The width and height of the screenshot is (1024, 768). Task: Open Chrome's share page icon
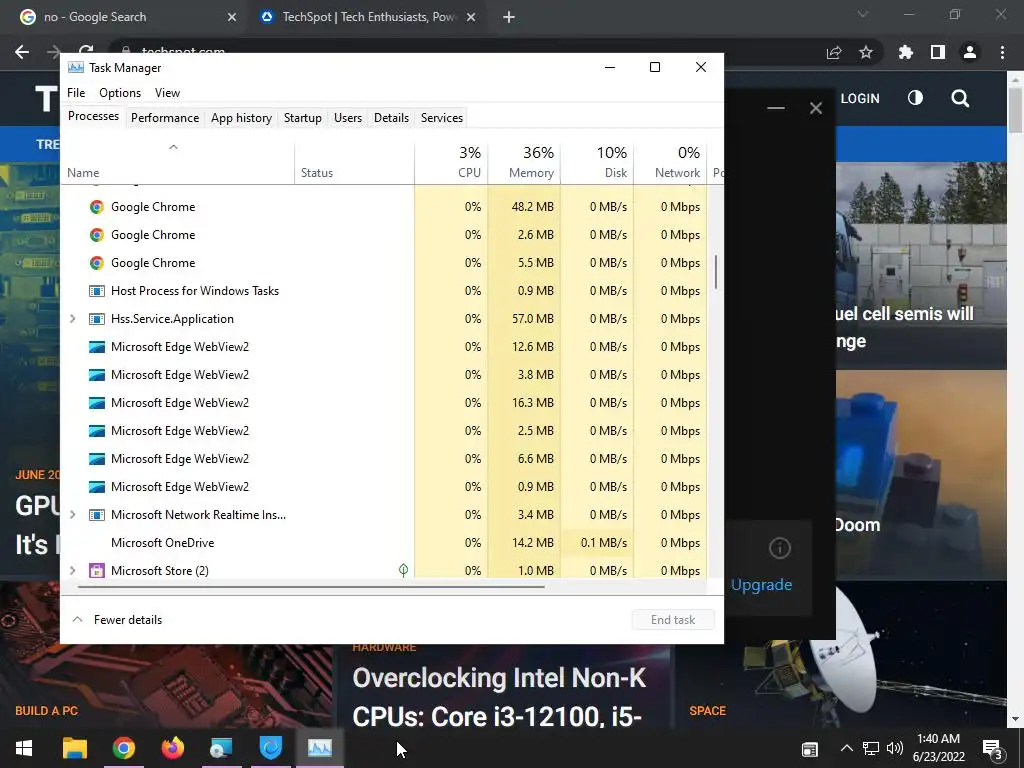tap(834, 52)
